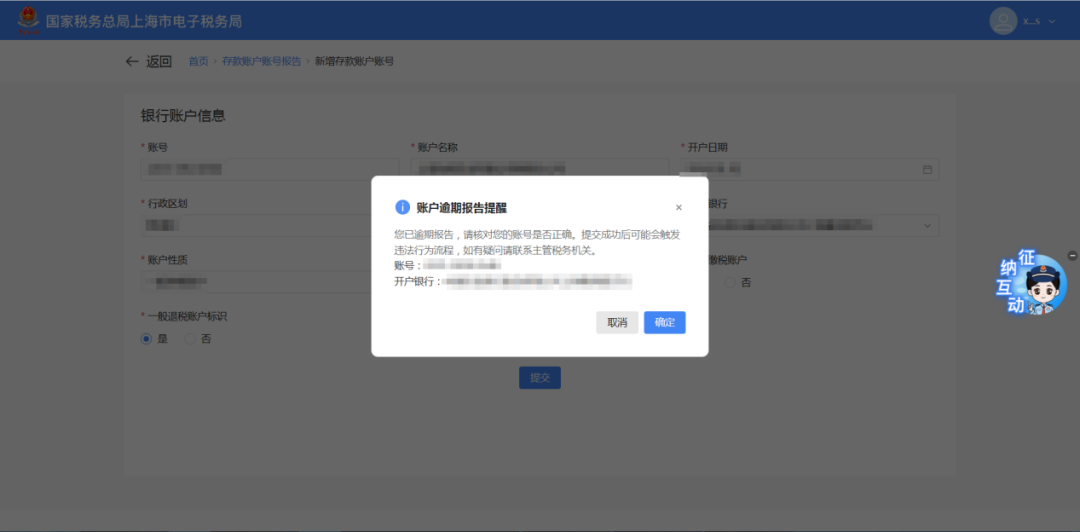Click the 账号 input field
Viewport: 1080px width, 532px height.
point(268,169)
